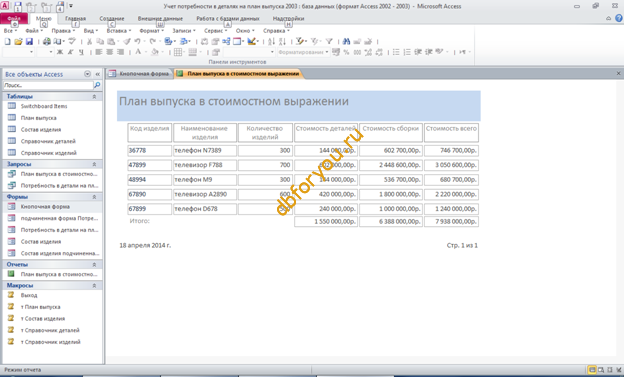
Task: Switch to Report View status bar icon
Action: 592,370
